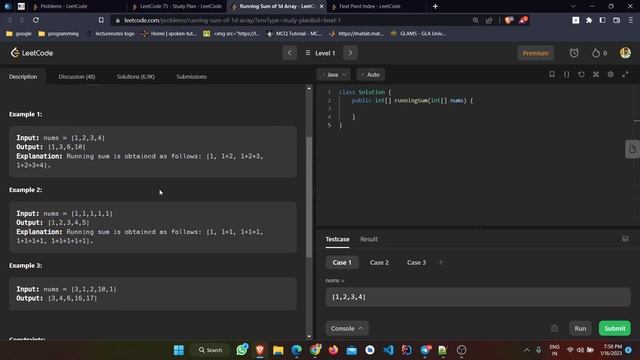Click the Premium button

click(x=536, y=53)
